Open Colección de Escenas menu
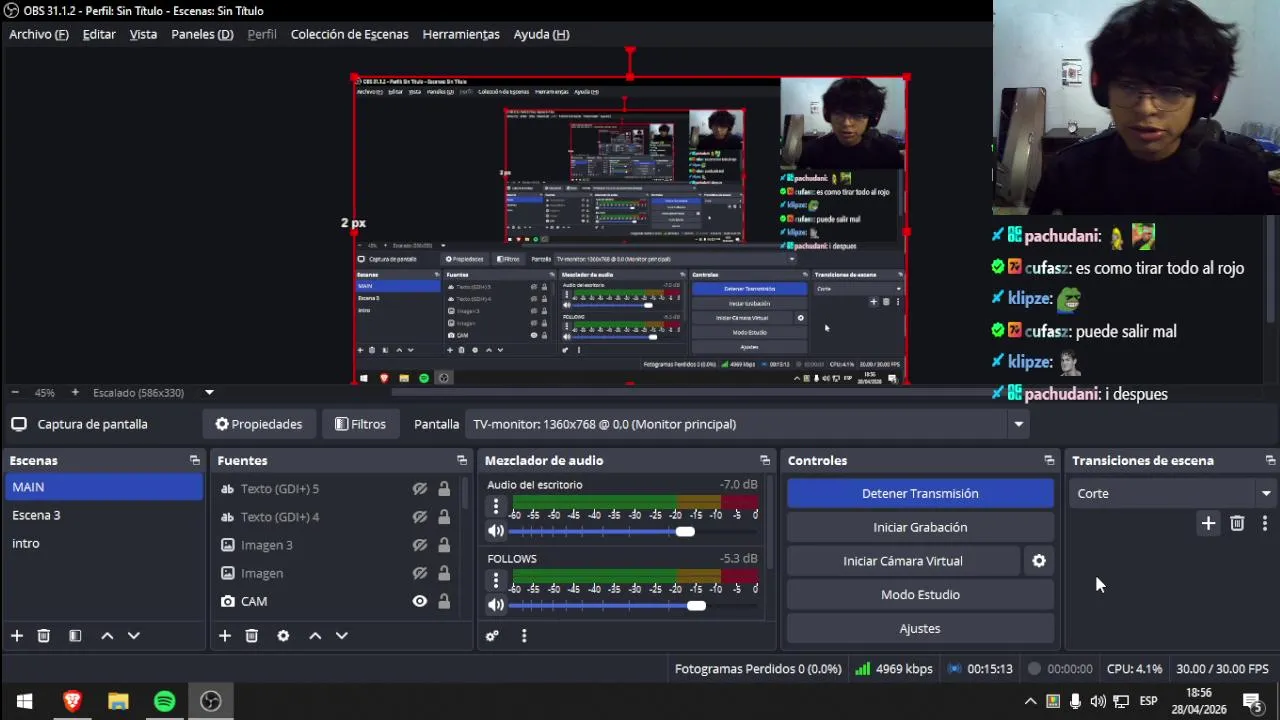 (x=350, y=34)
